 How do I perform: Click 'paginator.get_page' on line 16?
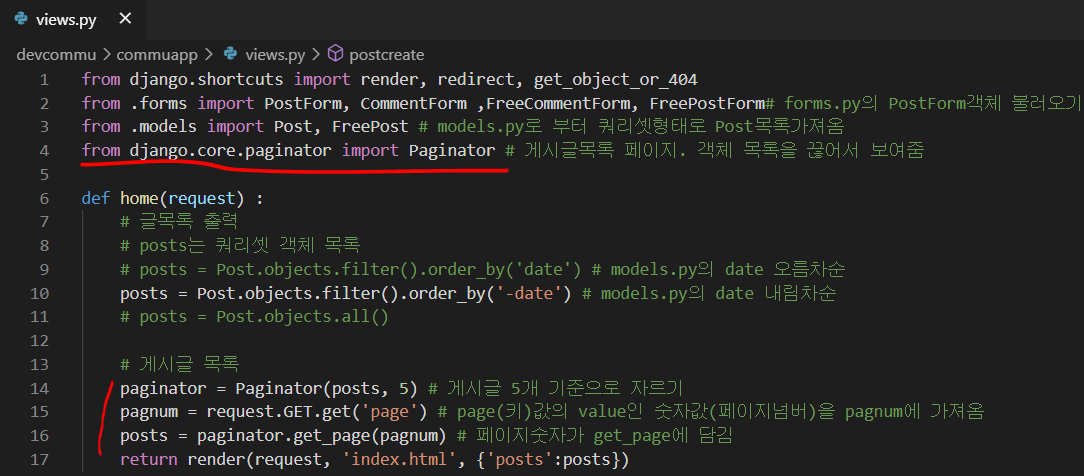(283, 436)
